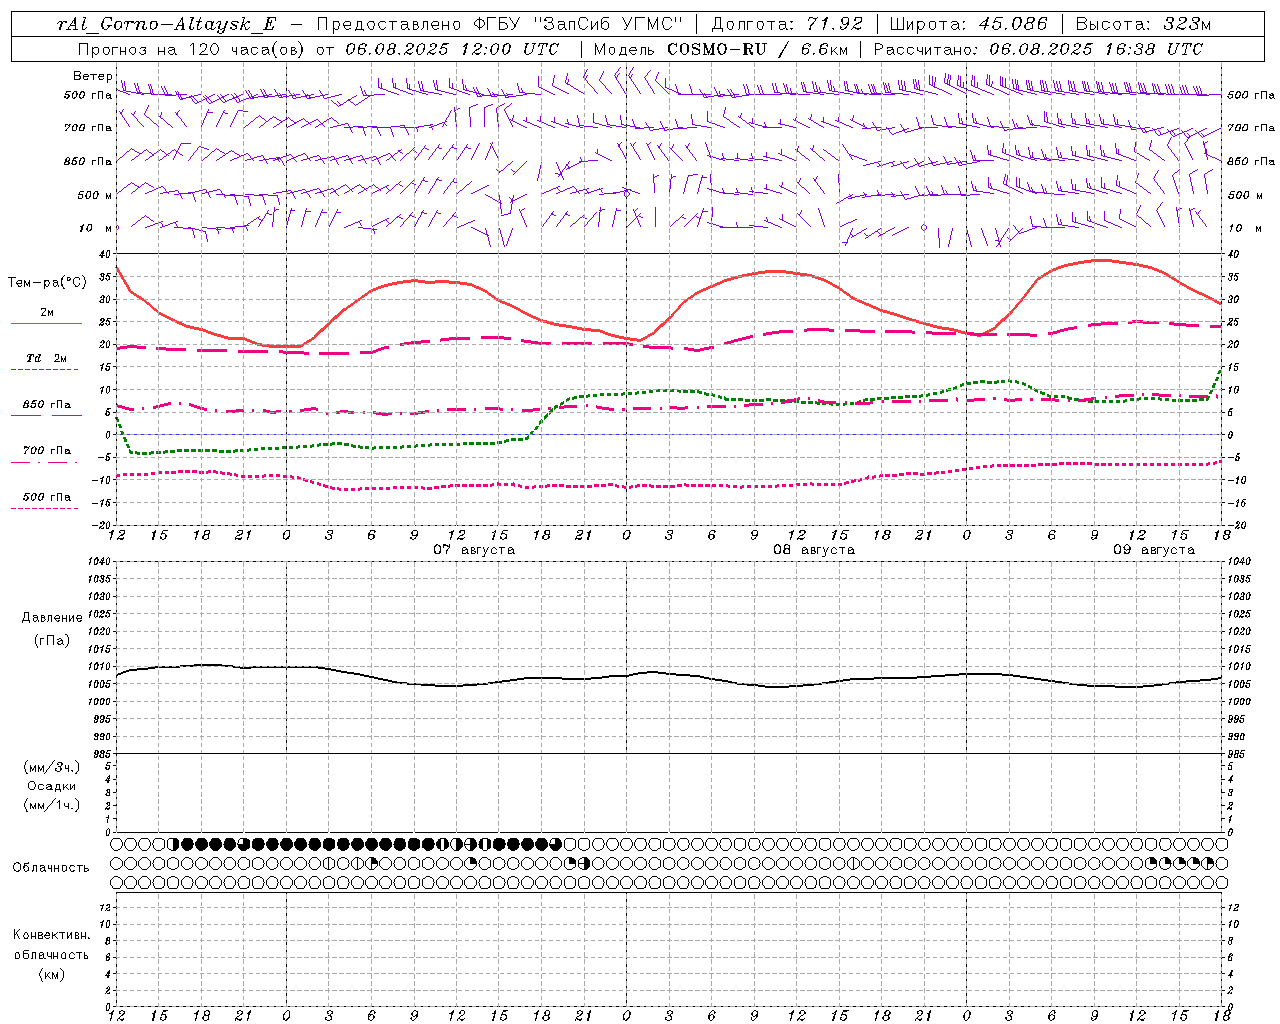Click the '07 августа' date marker
1280x1024 pixels.
474,550
